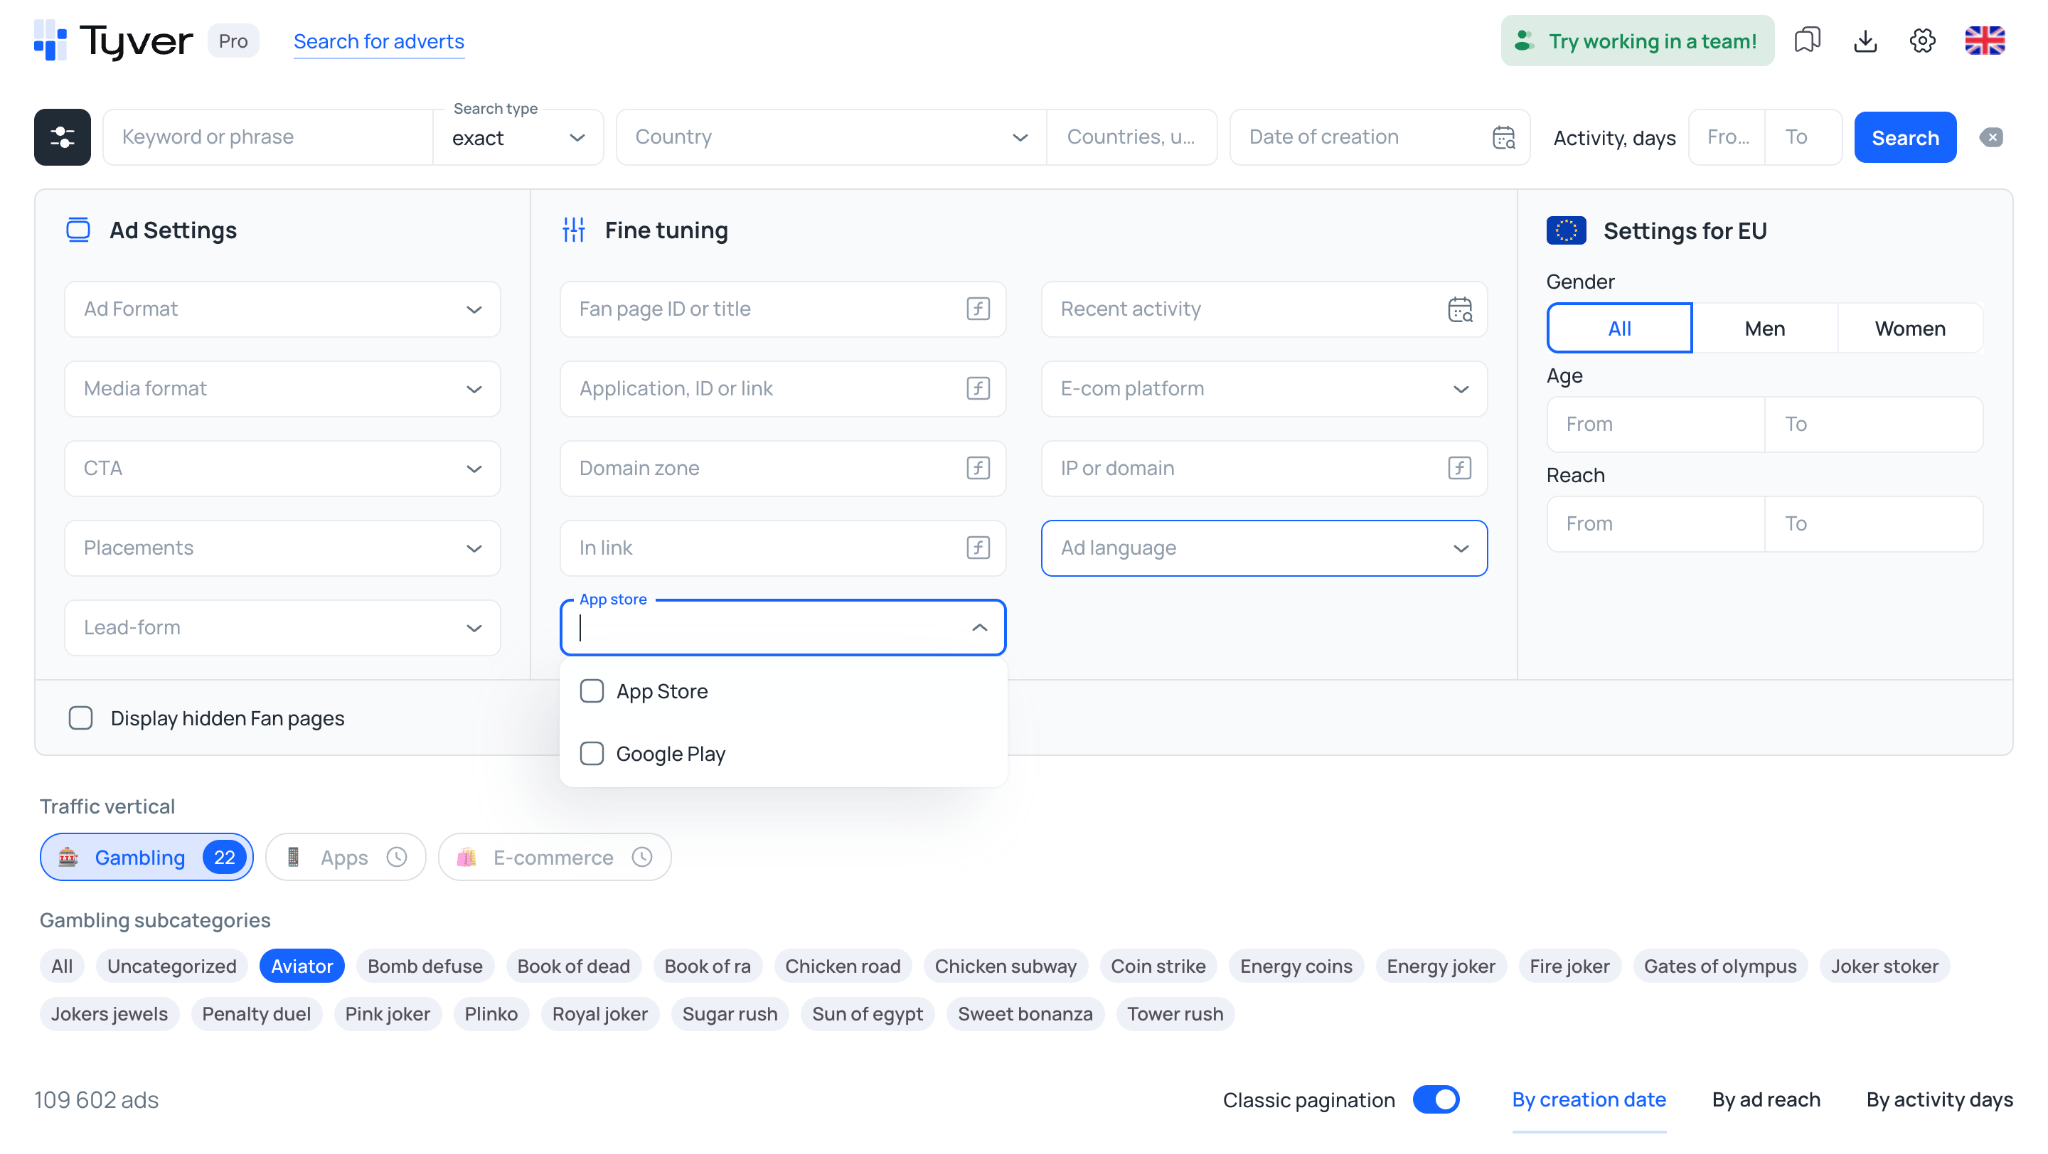This screenshot has width=2048, height=1154.
Task: Click the Fine tuning sliders icon
Action: click(x=574, y=230)
